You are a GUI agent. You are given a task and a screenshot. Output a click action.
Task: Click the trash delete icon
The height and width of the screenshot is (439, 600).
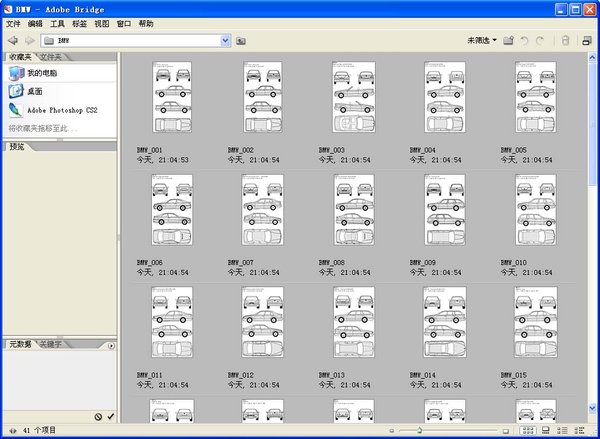tap(565, 41)
